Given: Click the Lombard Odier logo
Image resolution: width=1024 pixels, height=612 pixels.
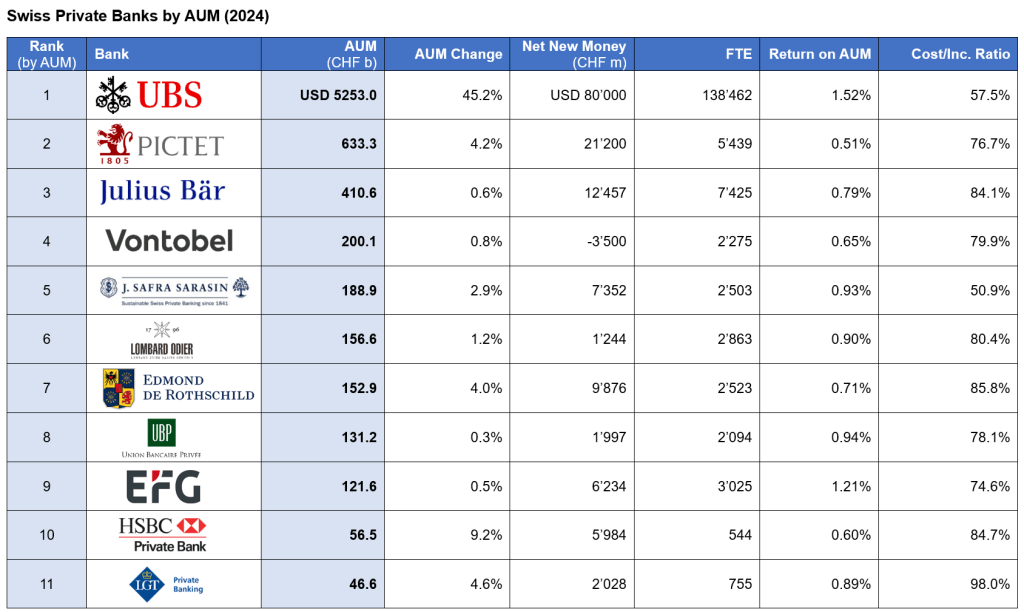Looking at the screenshot, I should click(x=162, y=340).
